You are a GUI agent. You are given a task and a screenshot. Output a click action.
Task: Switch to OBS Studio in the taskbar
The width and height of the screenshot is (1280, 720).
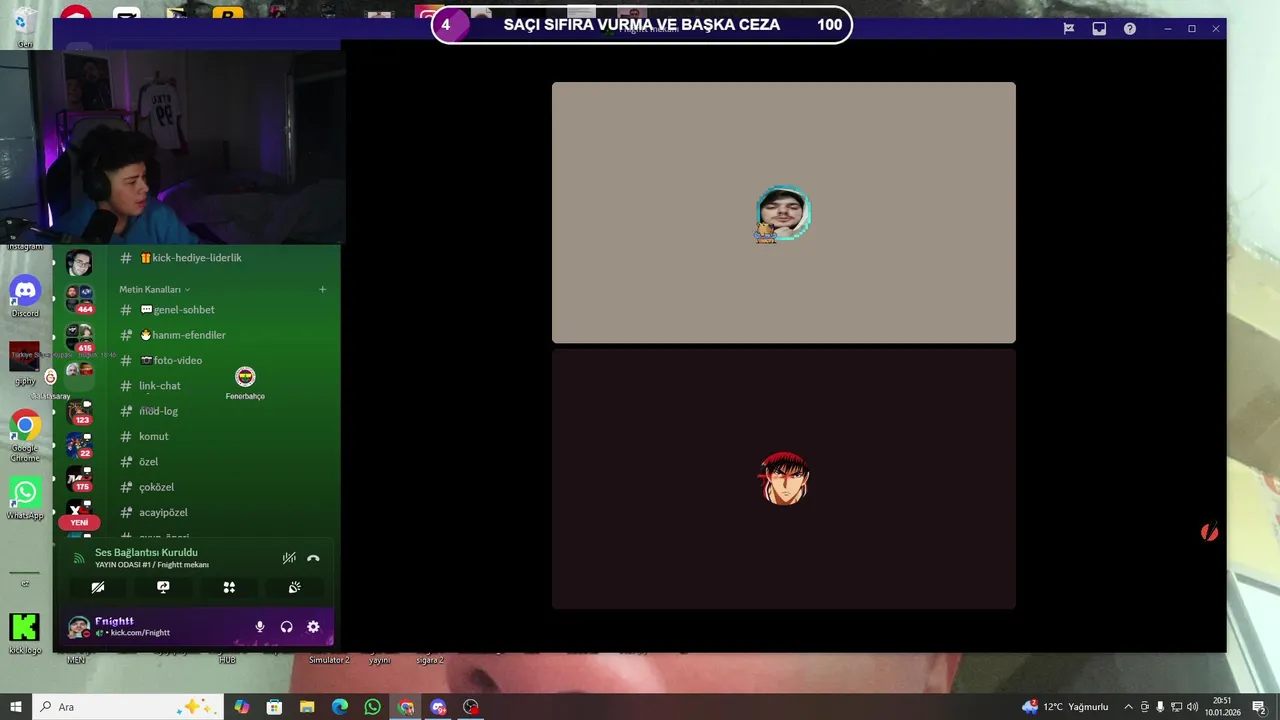click(x=471, y=707)
